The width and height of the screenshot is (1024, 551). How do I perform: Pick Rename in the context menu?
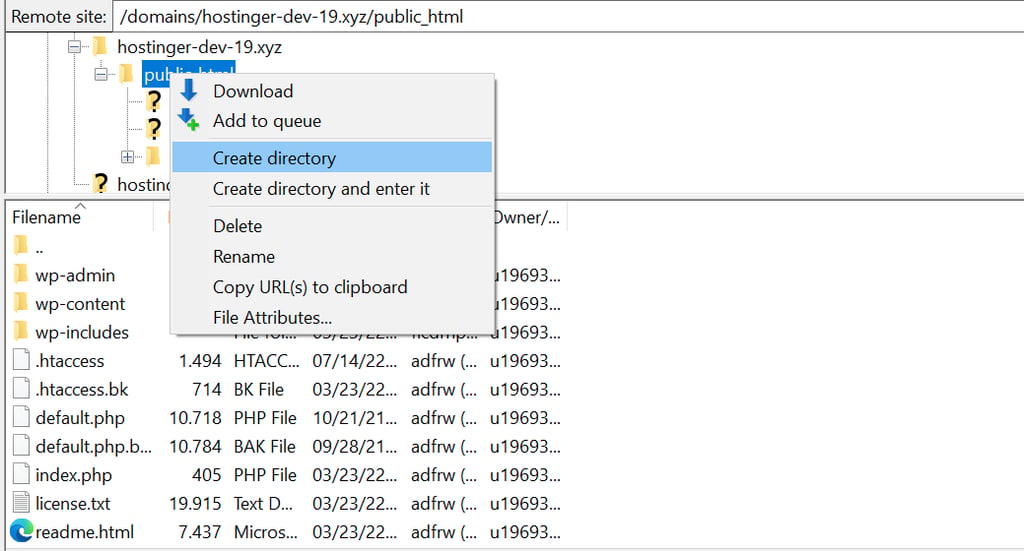tap(244, 257)
